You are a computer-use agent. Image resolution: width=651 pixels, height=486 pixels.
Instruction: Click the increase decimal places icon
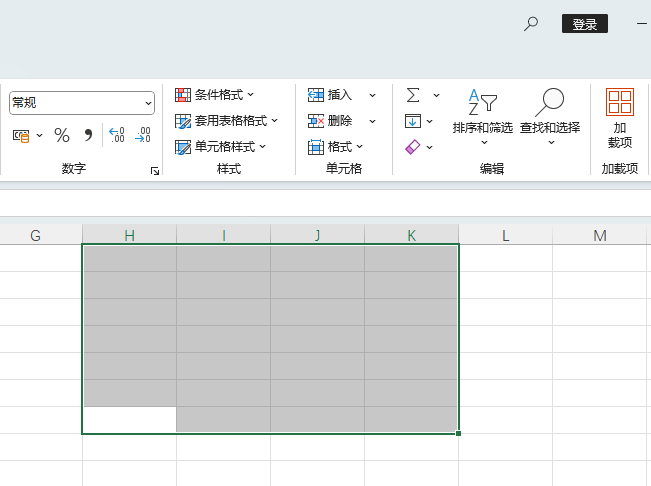pos(116,135)
